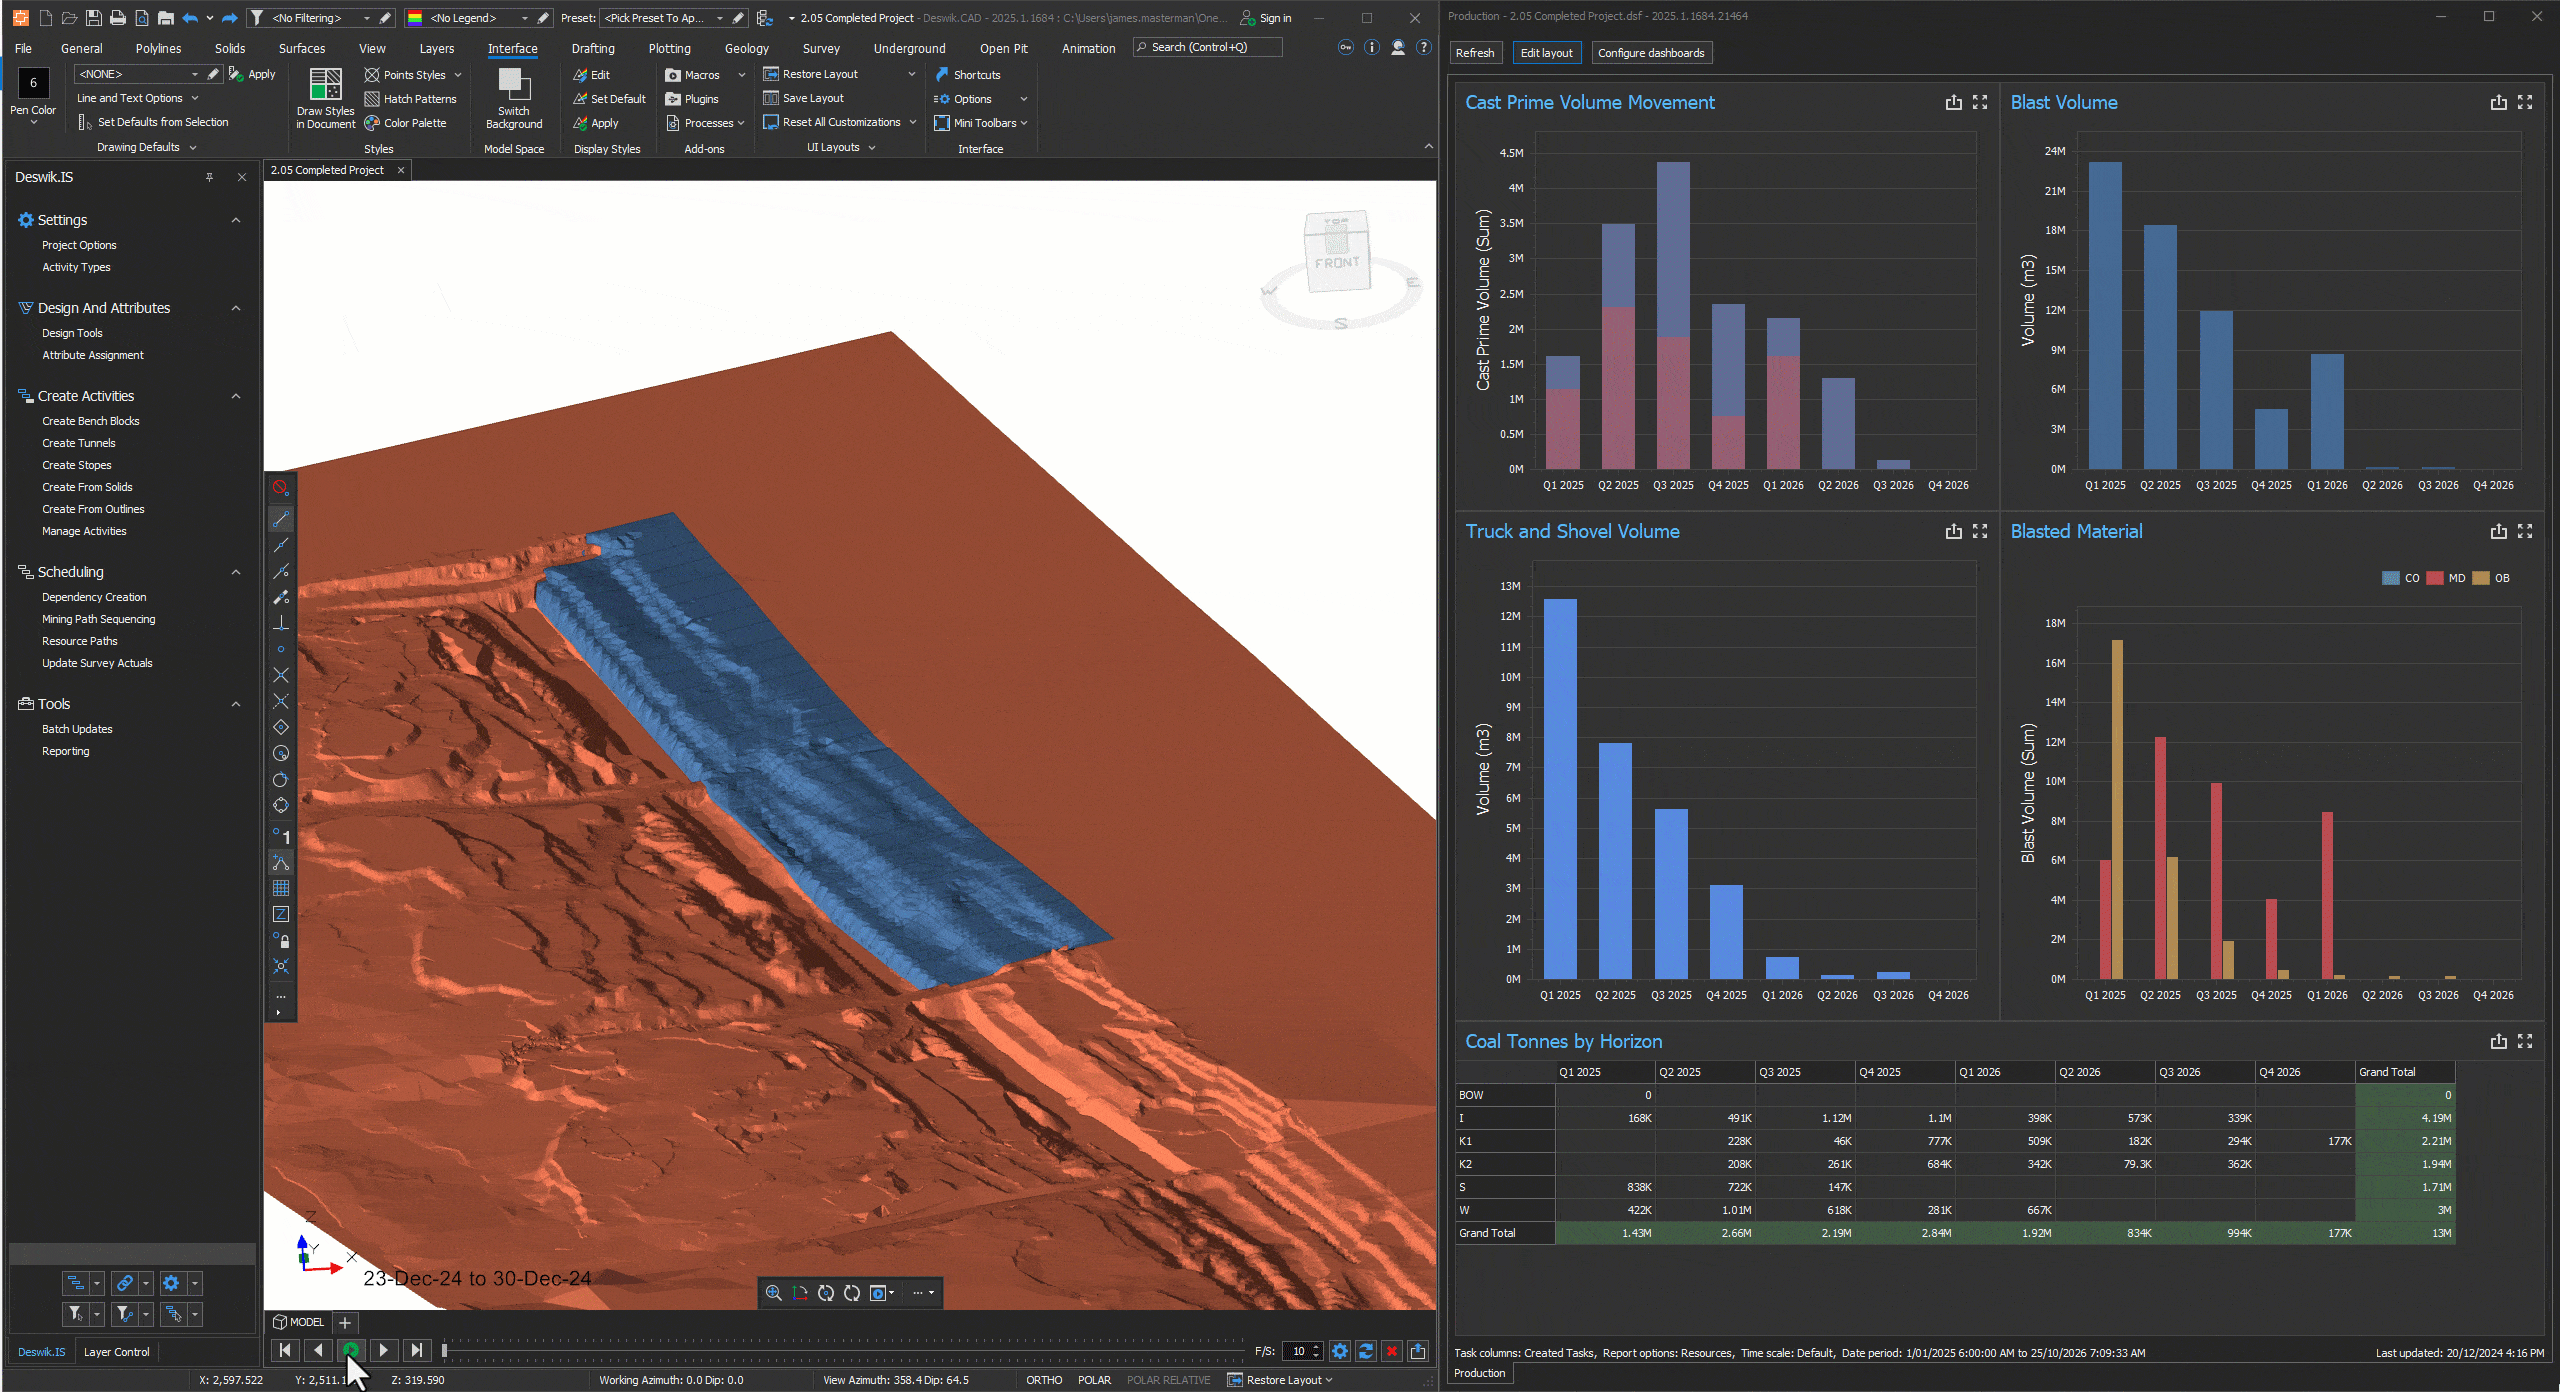Collapse the Scheduling section

(x=236, y=572)
